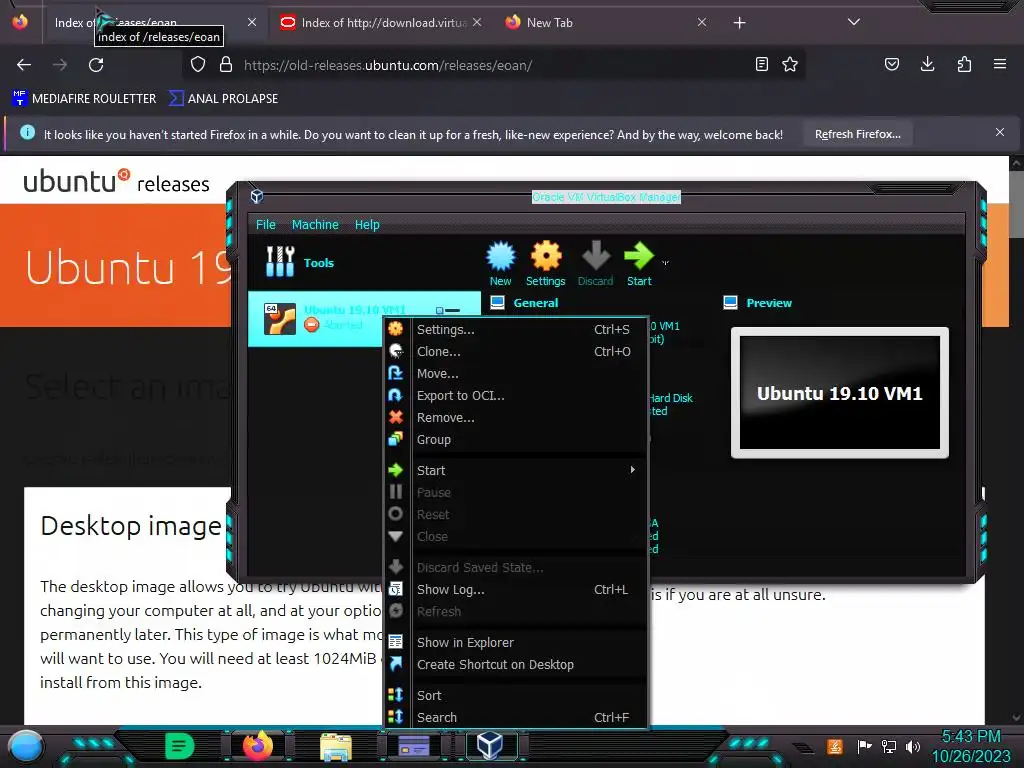Click the start arrow icon beside Start entry
The width and height of the screenshot is (1024, 768).
point(396,470)
